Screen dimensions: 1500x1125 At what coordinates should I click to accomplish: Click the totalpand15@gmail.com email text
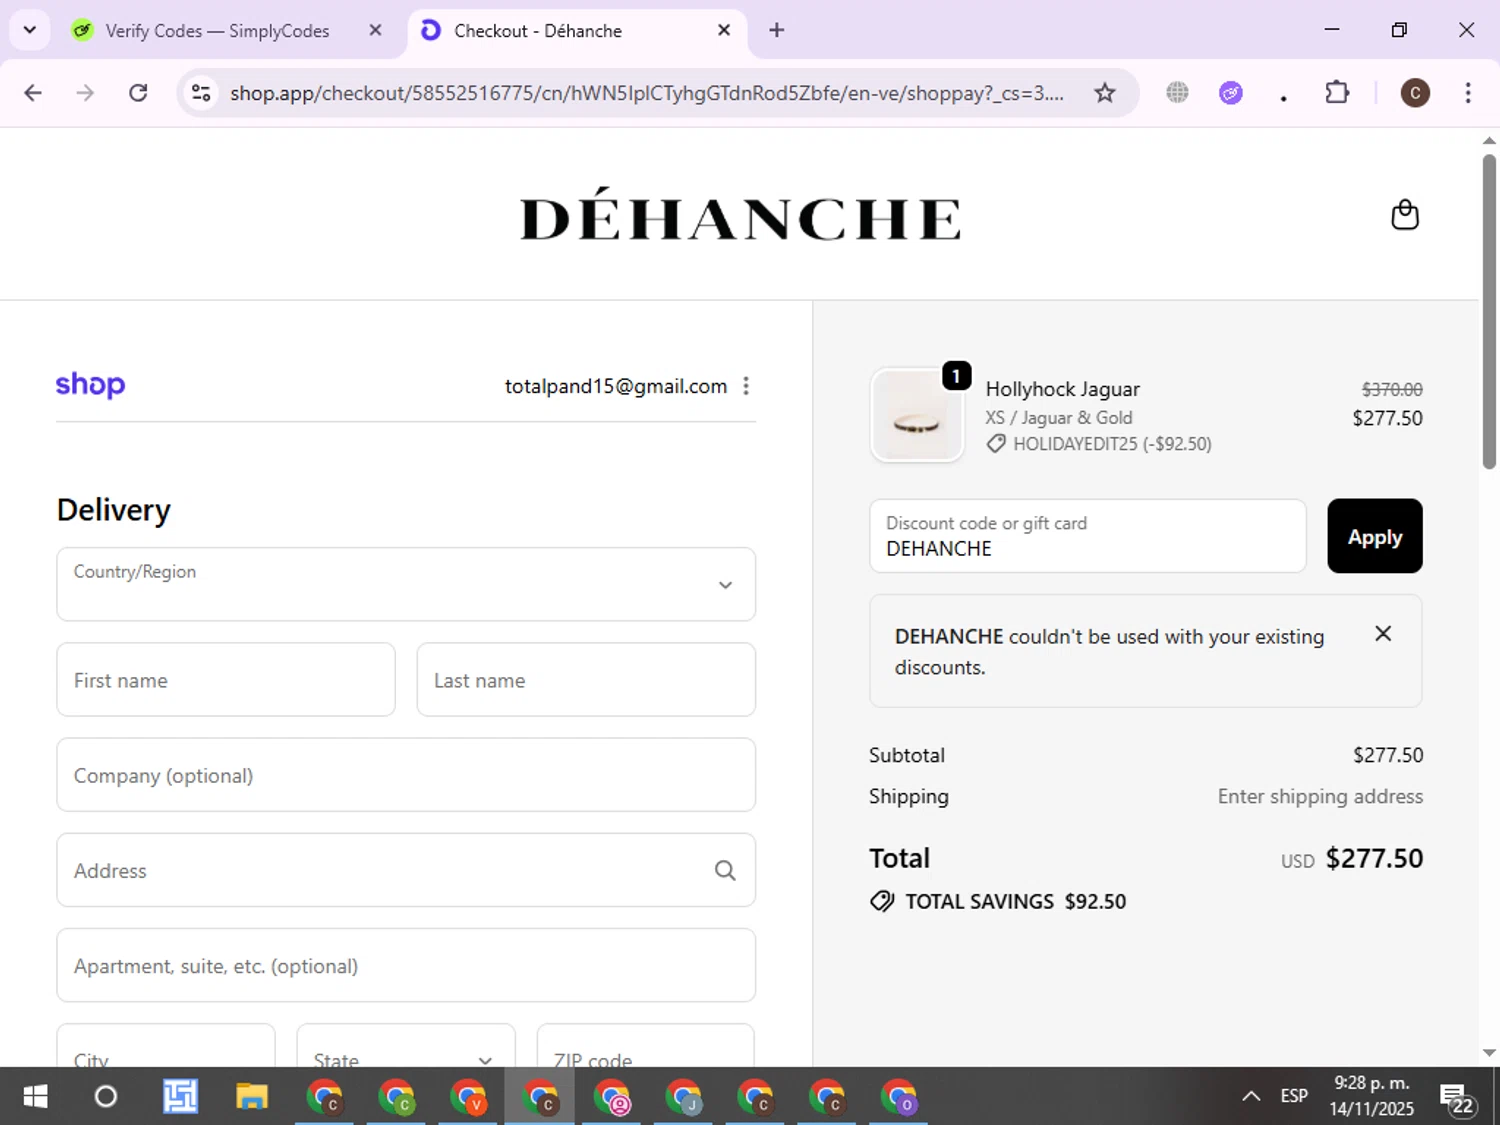click(x=616, y=386)
